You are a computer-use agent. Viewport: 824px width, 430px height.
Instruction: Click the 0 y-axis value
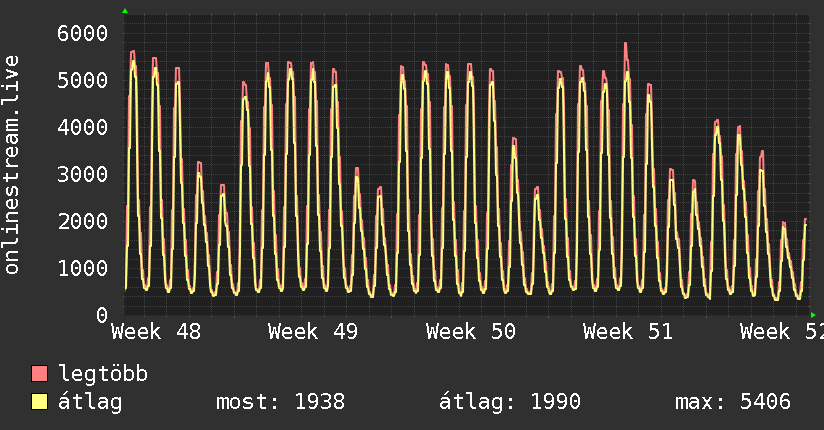click(102, 315)
